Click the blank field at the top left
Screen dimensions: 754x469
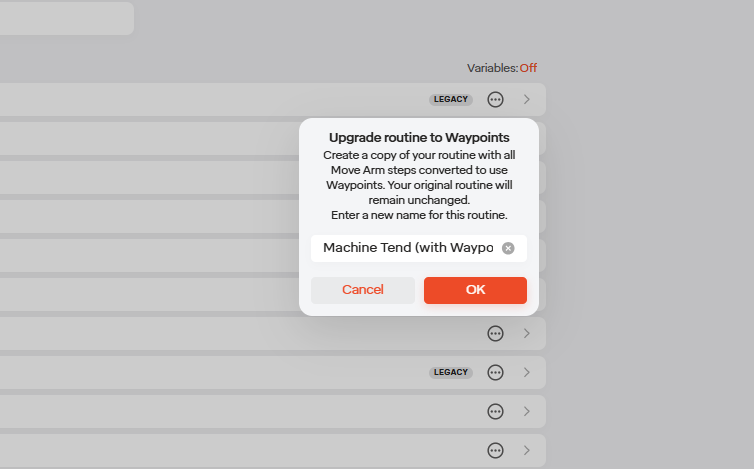tap(66, 18)
